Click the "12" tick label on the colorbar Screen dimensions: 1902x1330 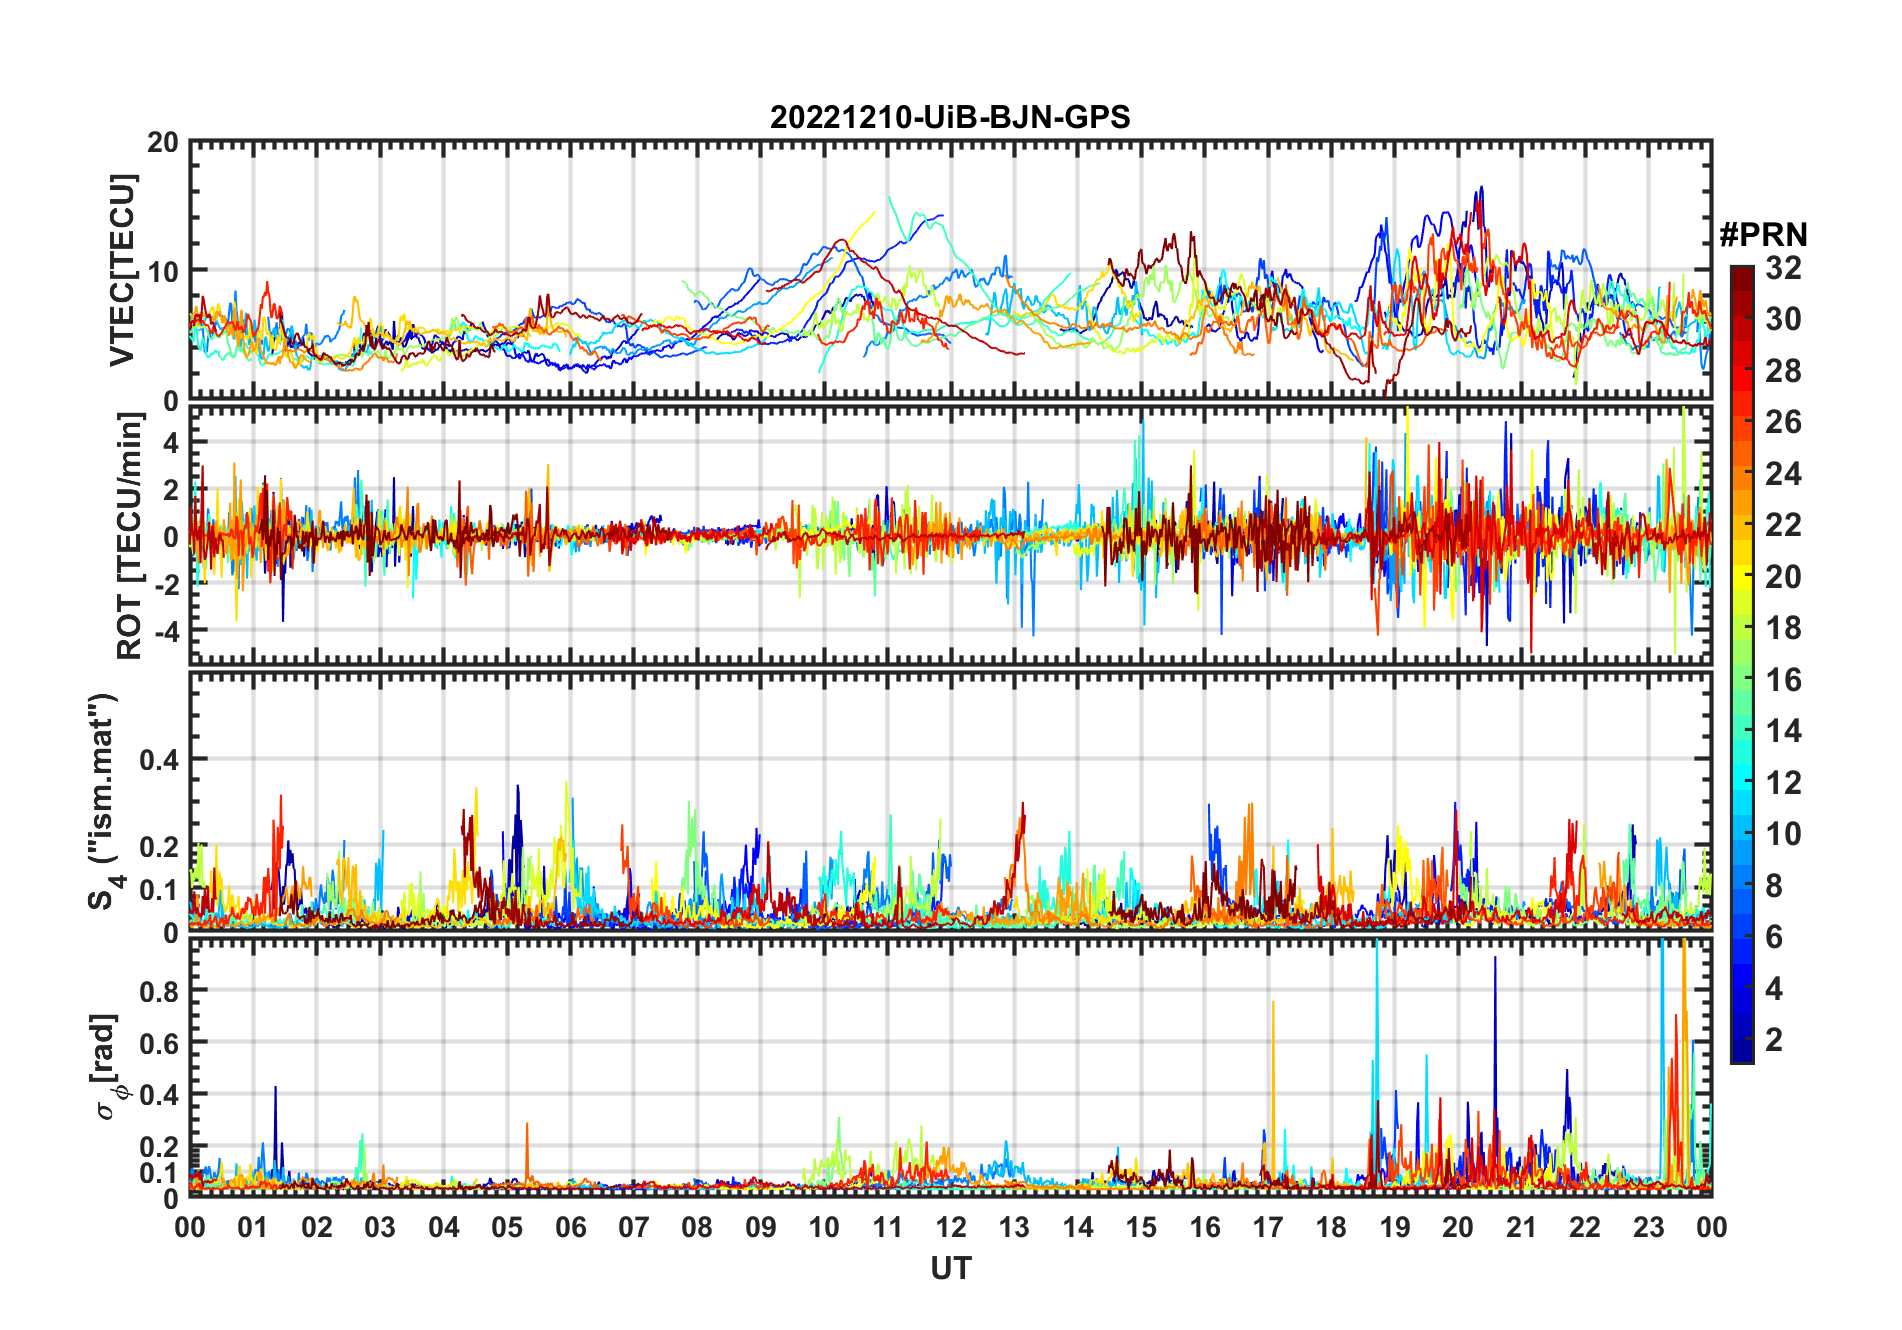pos(1783,783)
